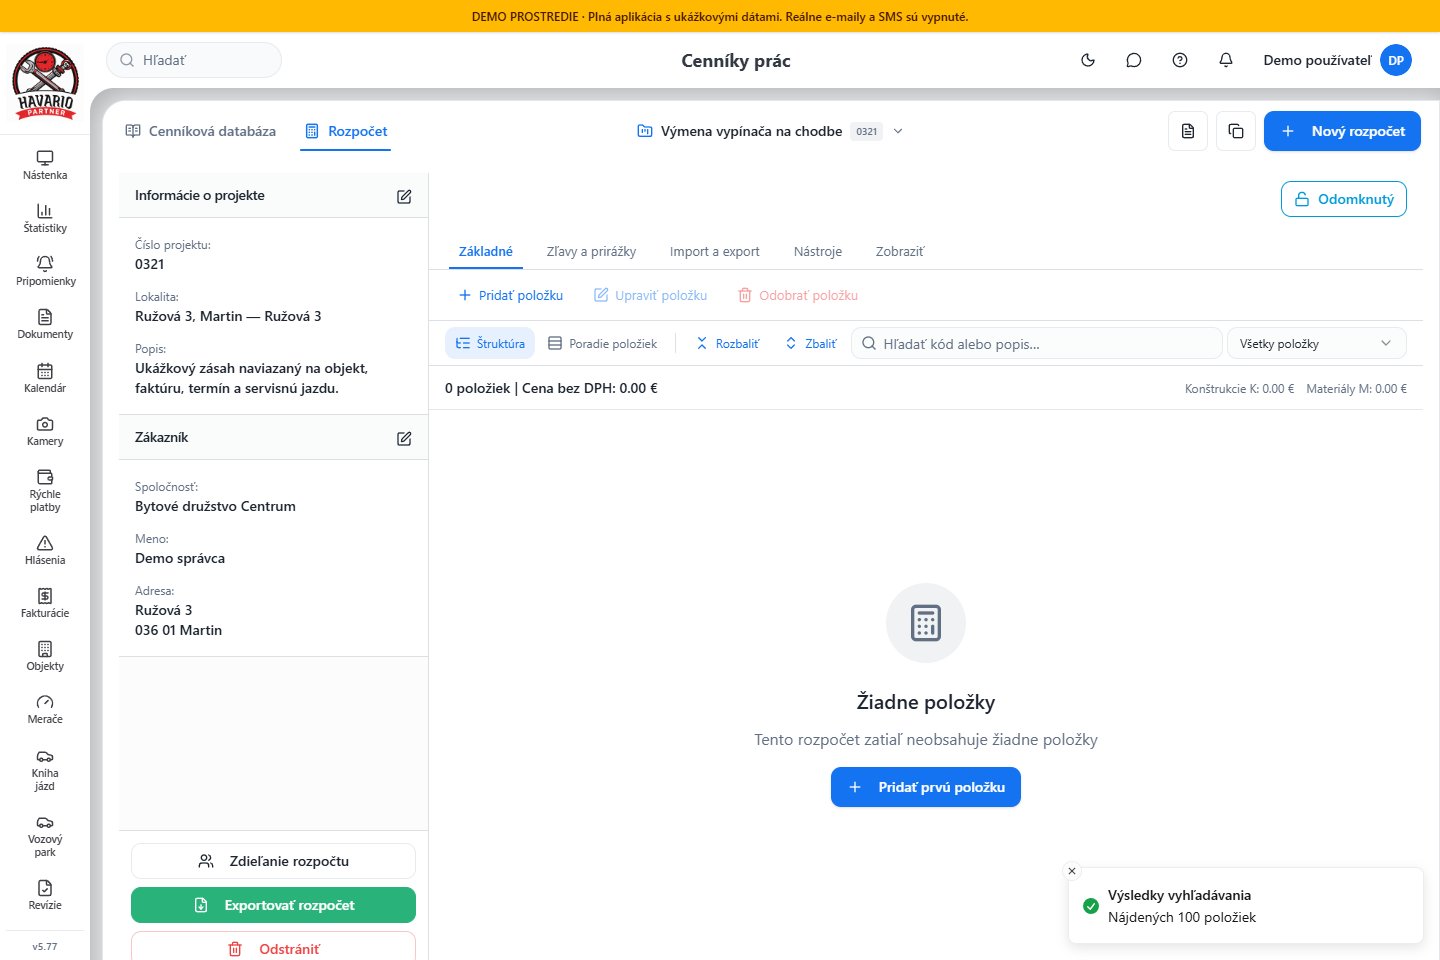Click the duplicate budget icon button
This screenshot has width=1440, height=960.
coord(1236,131)
